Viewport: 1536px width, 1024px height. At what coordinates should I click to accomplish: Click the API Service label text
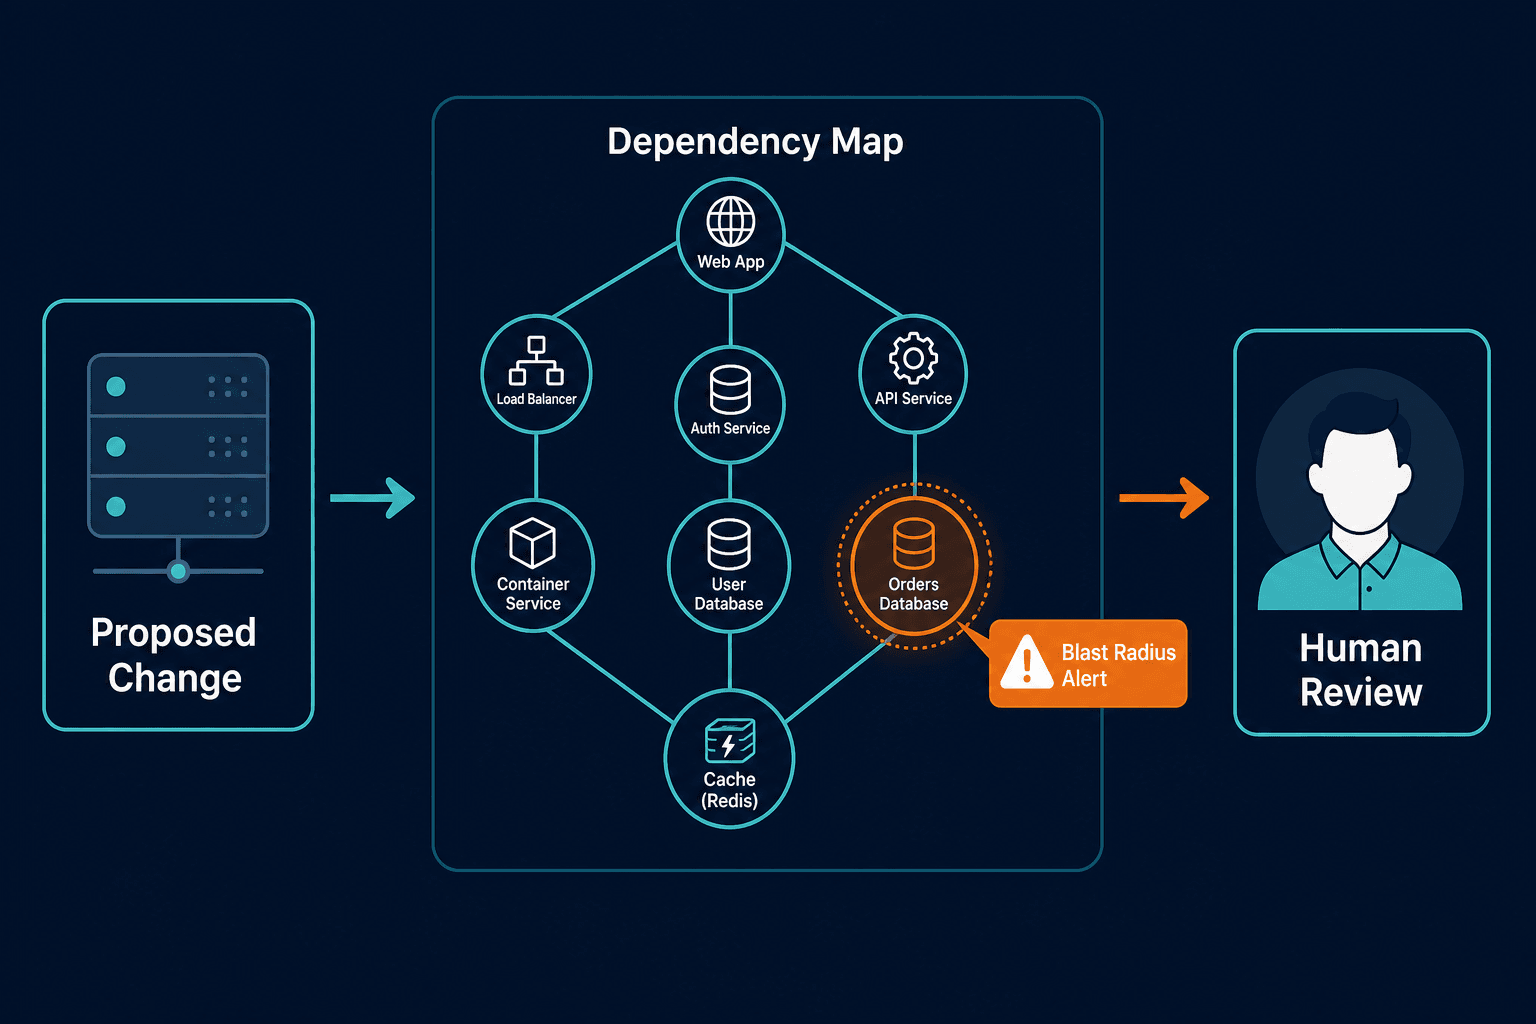coord(913,398)
